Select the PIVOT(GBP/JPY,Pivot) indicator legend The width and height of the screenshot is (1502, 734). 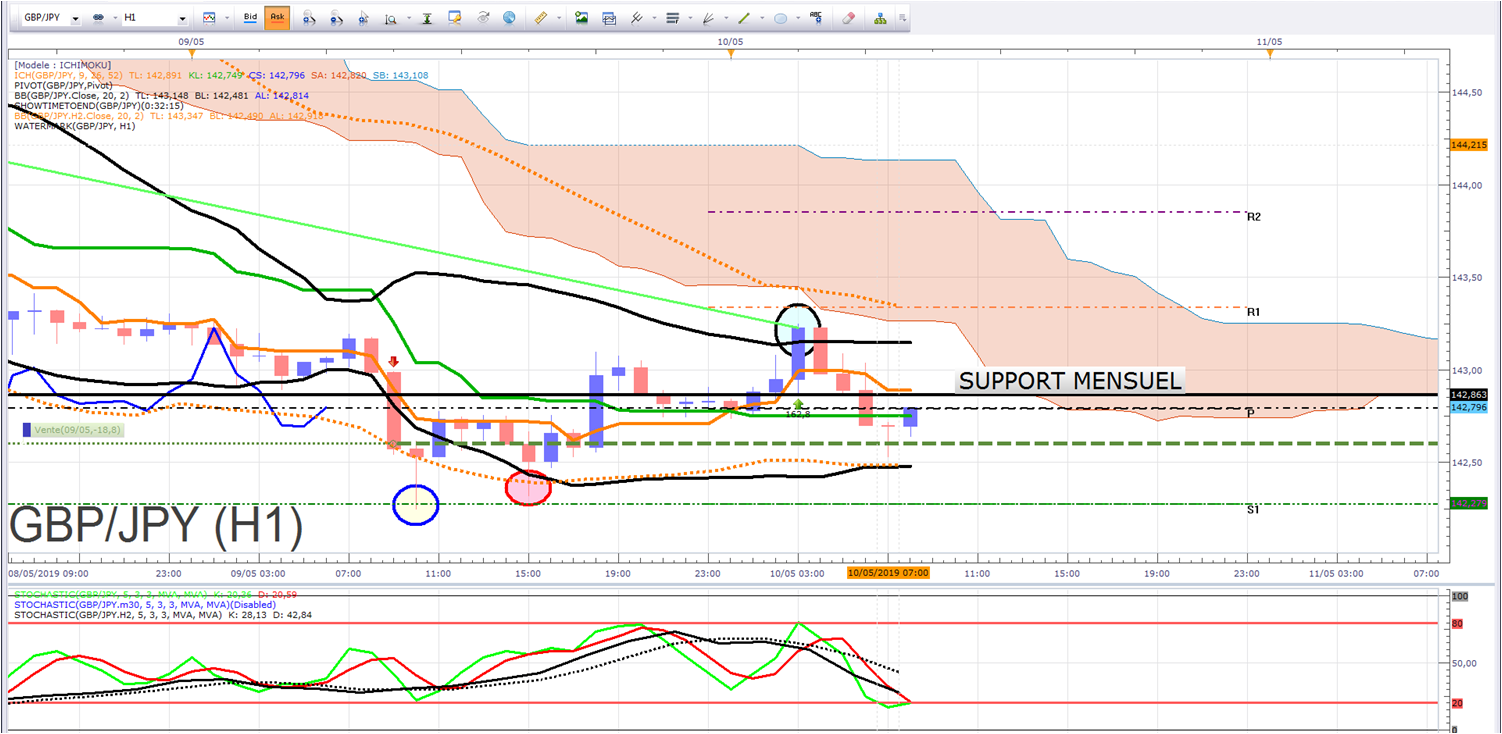(63, 85)
